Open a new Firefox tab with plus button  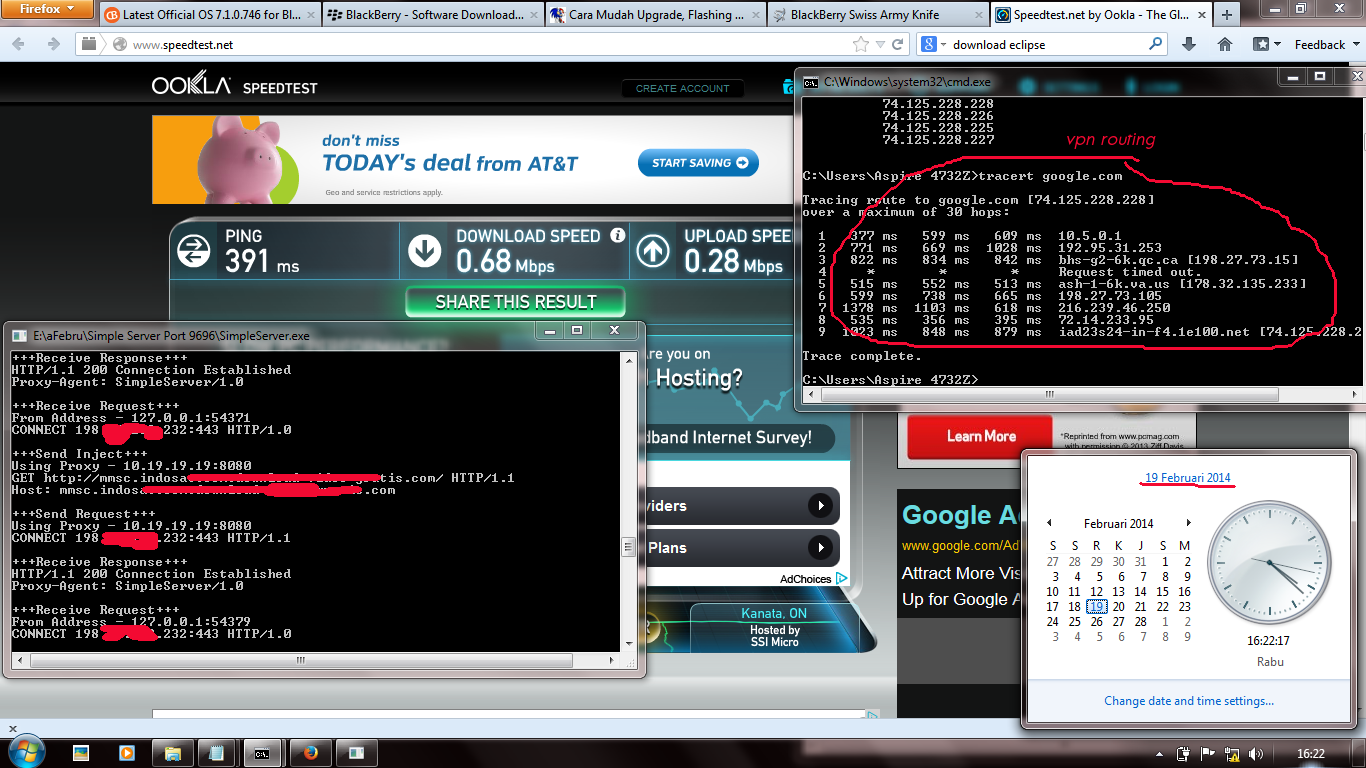coord(1226,15)
